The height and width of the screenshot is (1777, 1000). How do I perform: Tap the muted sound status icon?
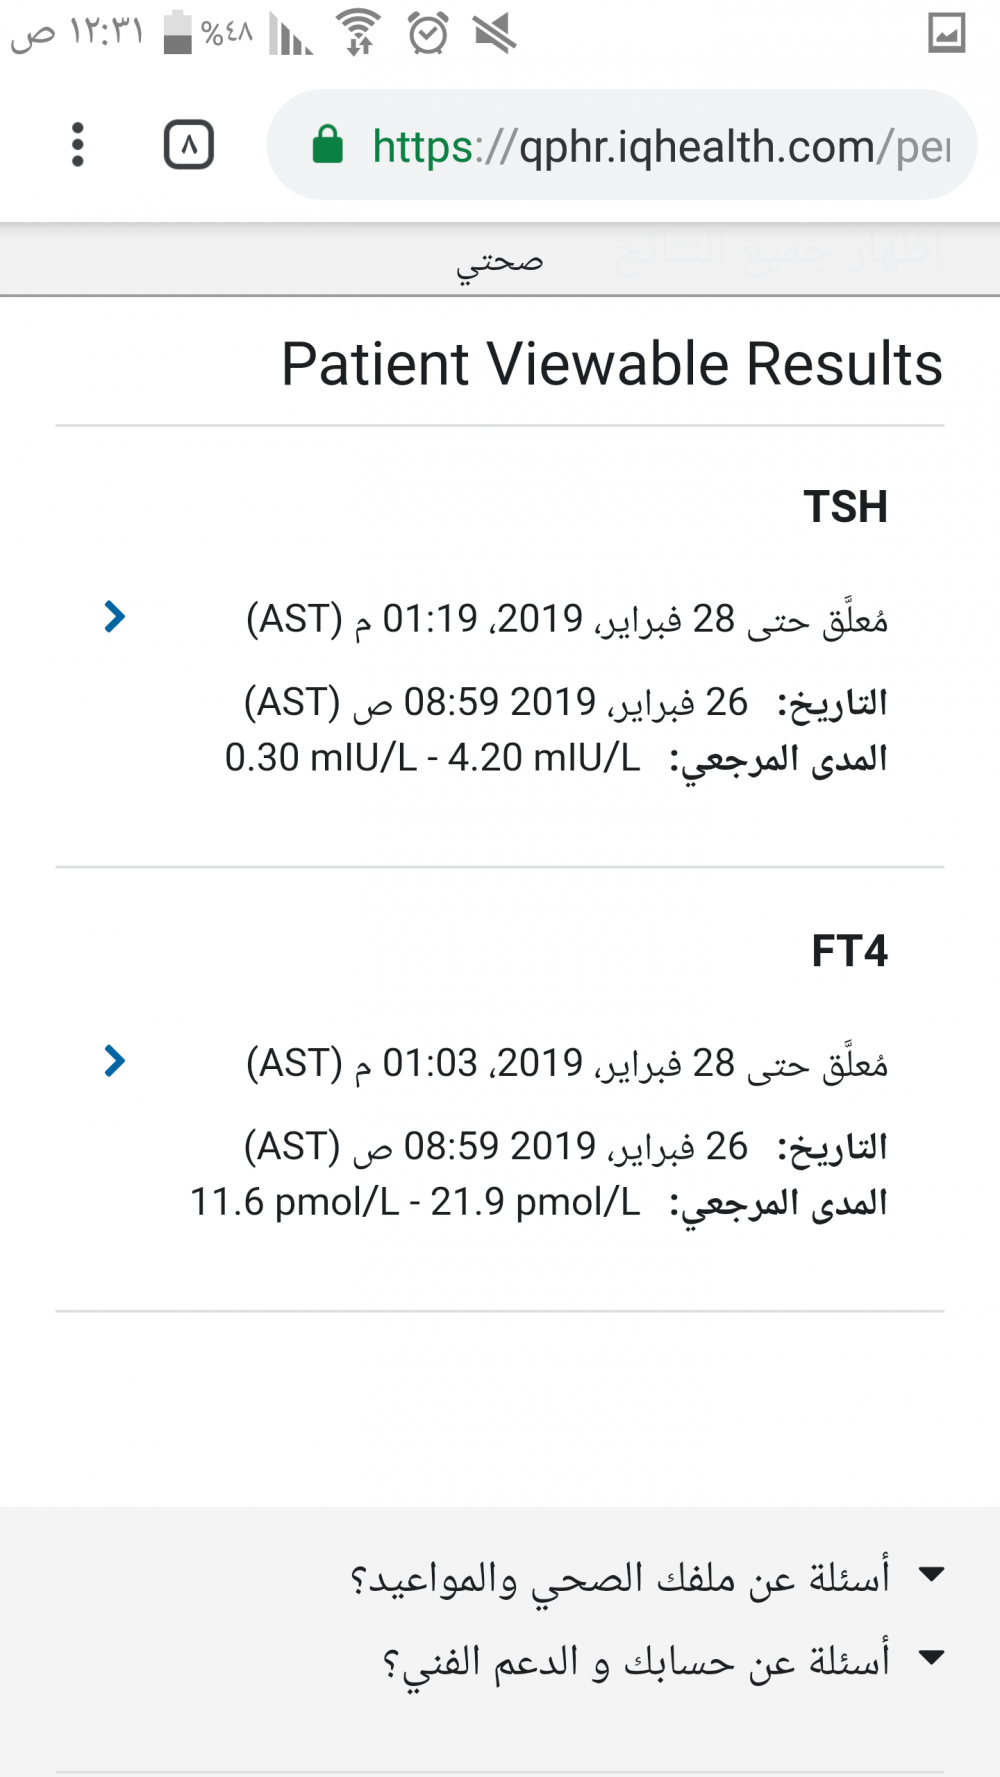coord(495,34)
